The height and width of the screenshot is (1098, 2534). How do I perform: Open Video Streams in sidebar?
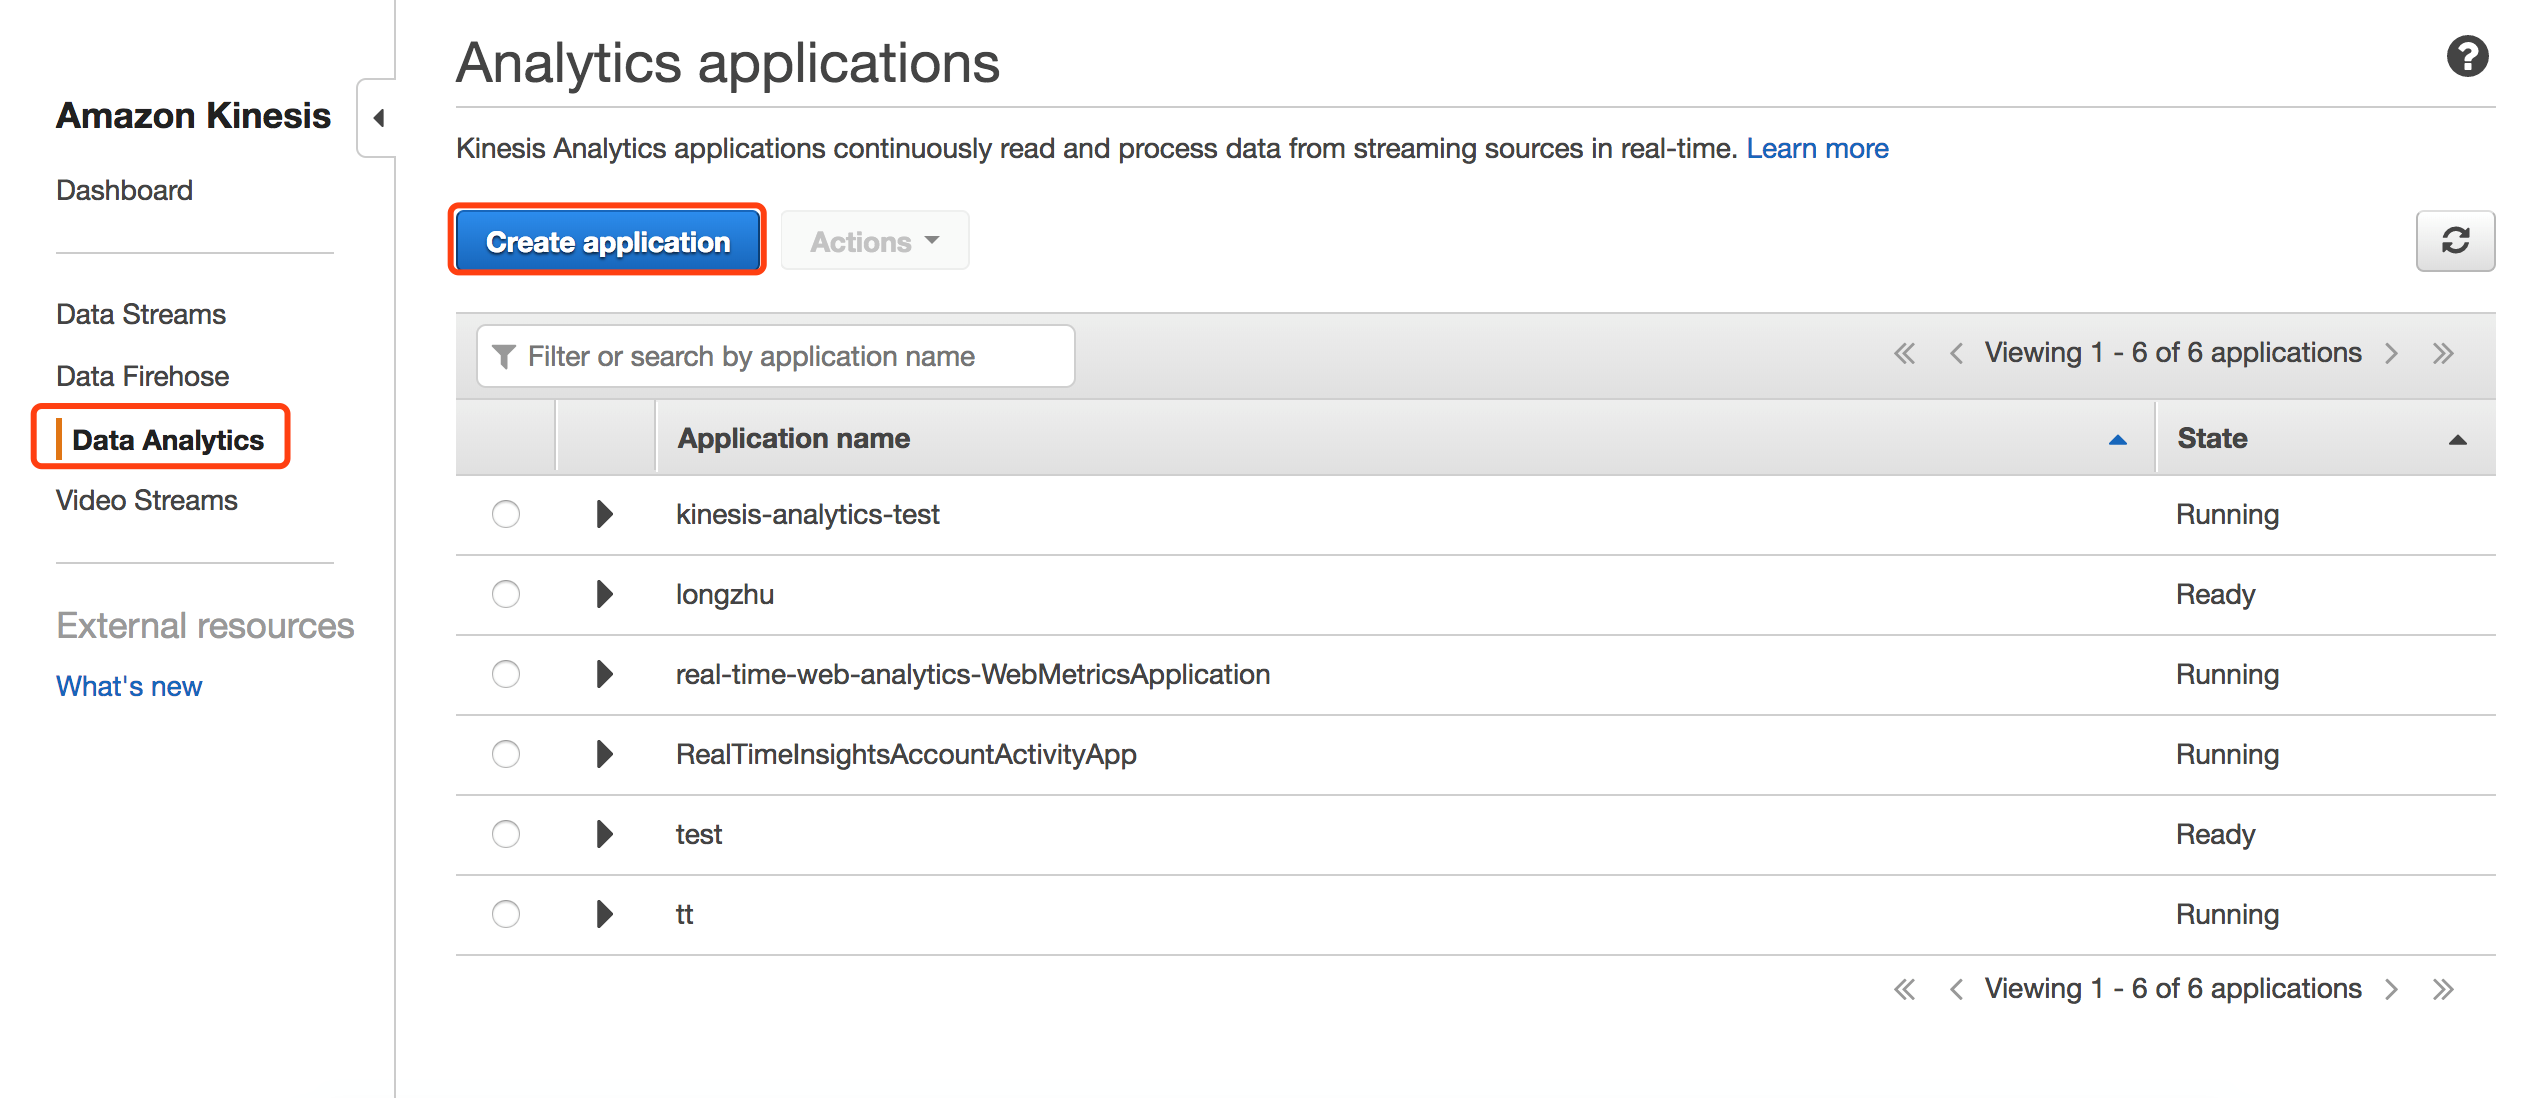coord(147,500)
